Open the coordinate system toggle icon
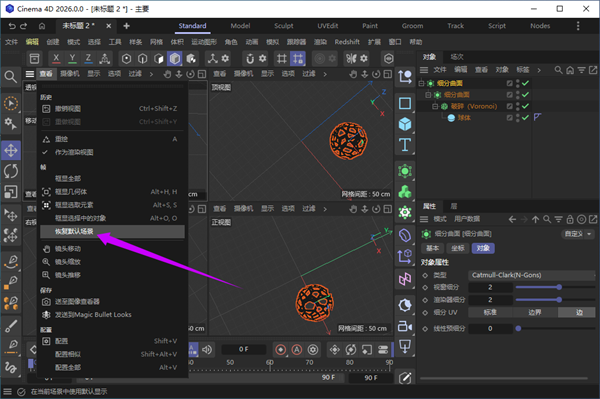Screen dimensions: 600x399 point(104,59)
